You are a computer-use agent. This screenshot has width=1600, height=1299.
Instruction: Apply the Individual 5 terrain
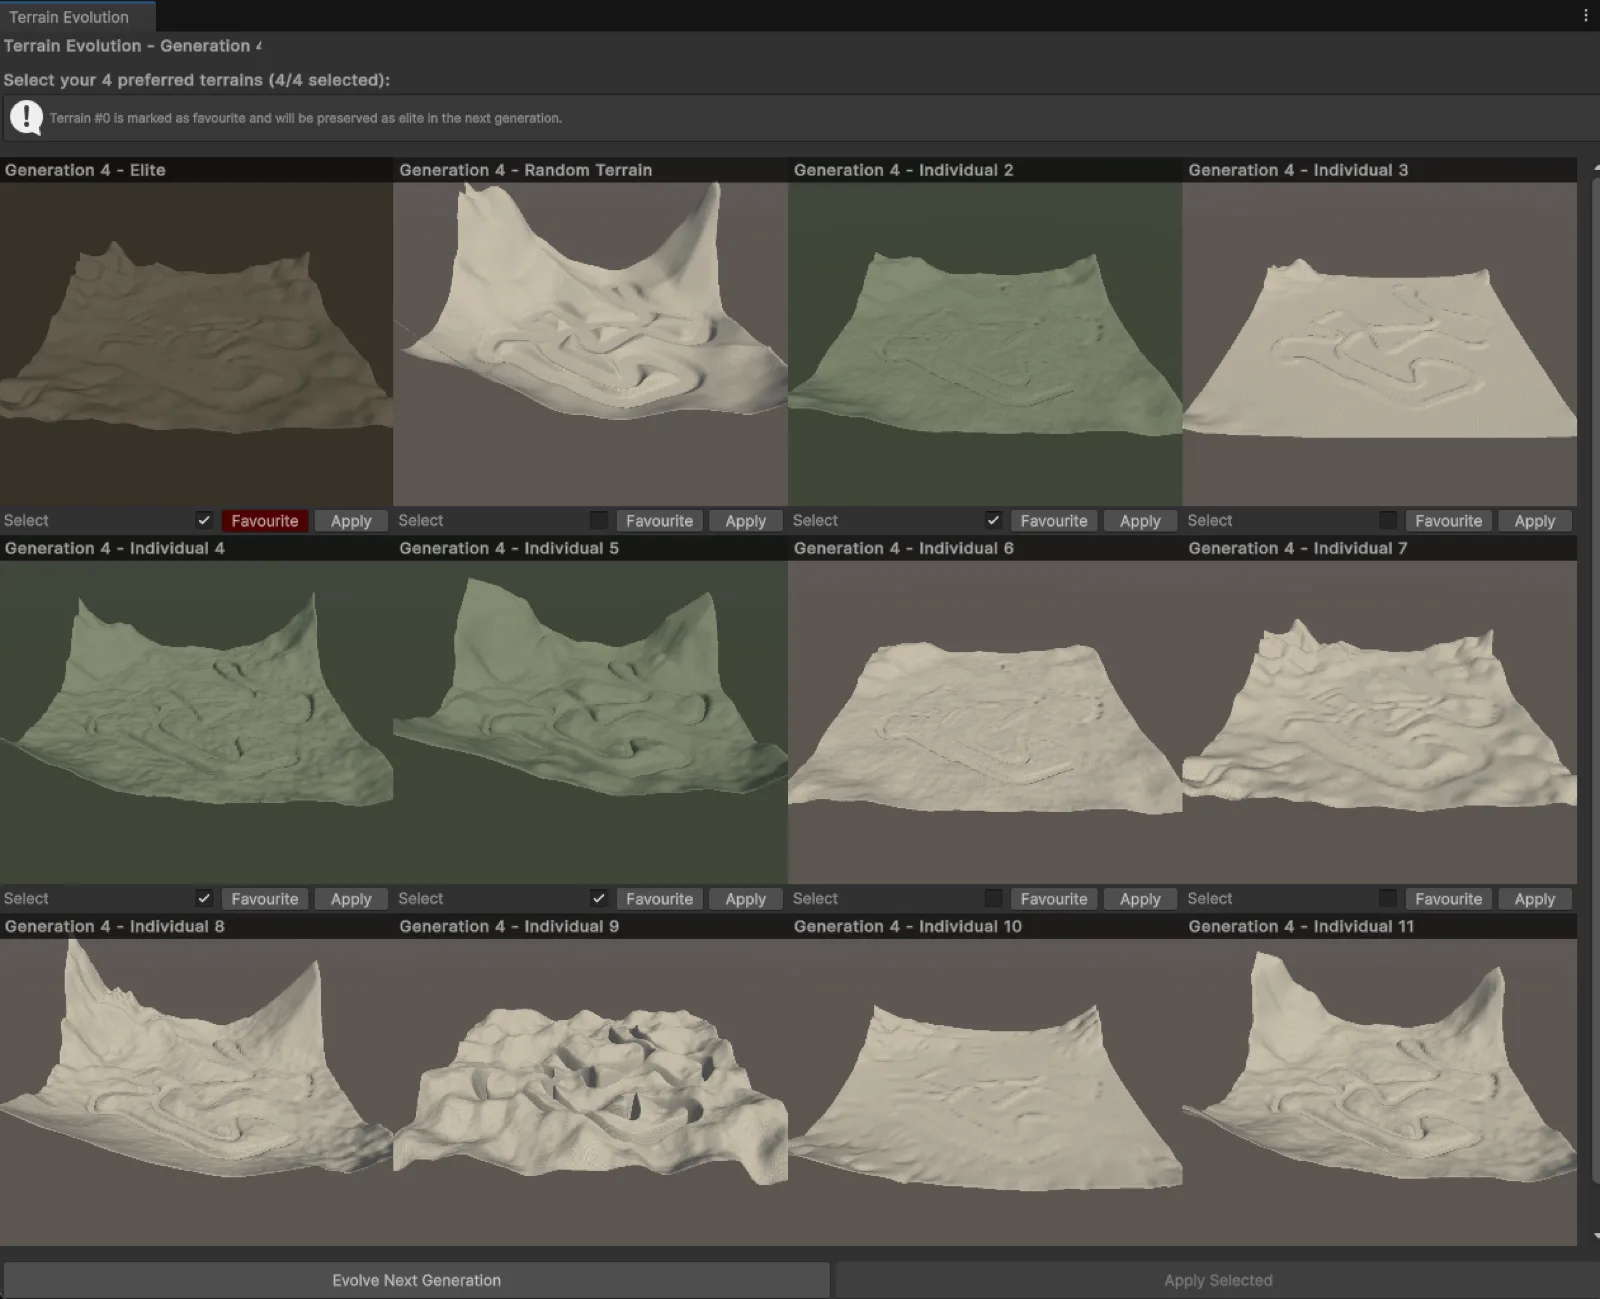pos(745,899)
